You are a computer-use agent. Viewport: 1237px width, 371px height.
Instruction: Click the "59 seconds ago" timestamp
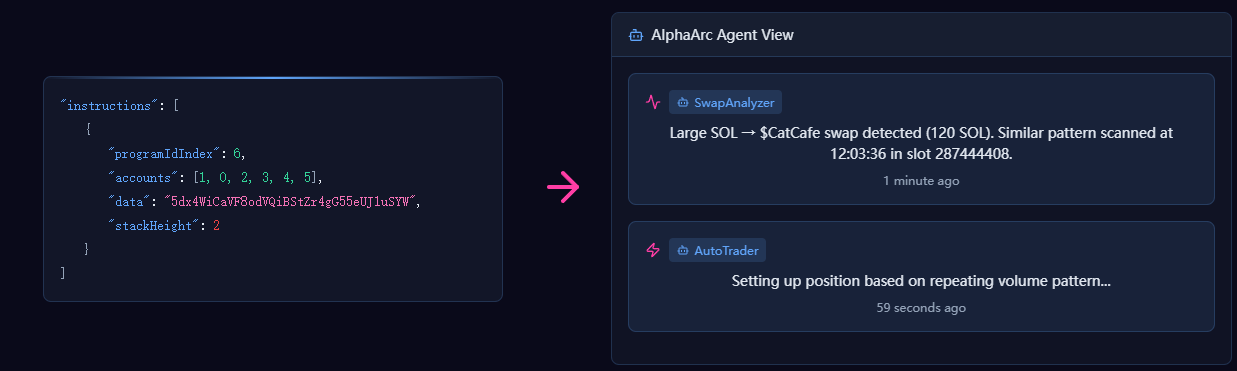coord(921,308)
